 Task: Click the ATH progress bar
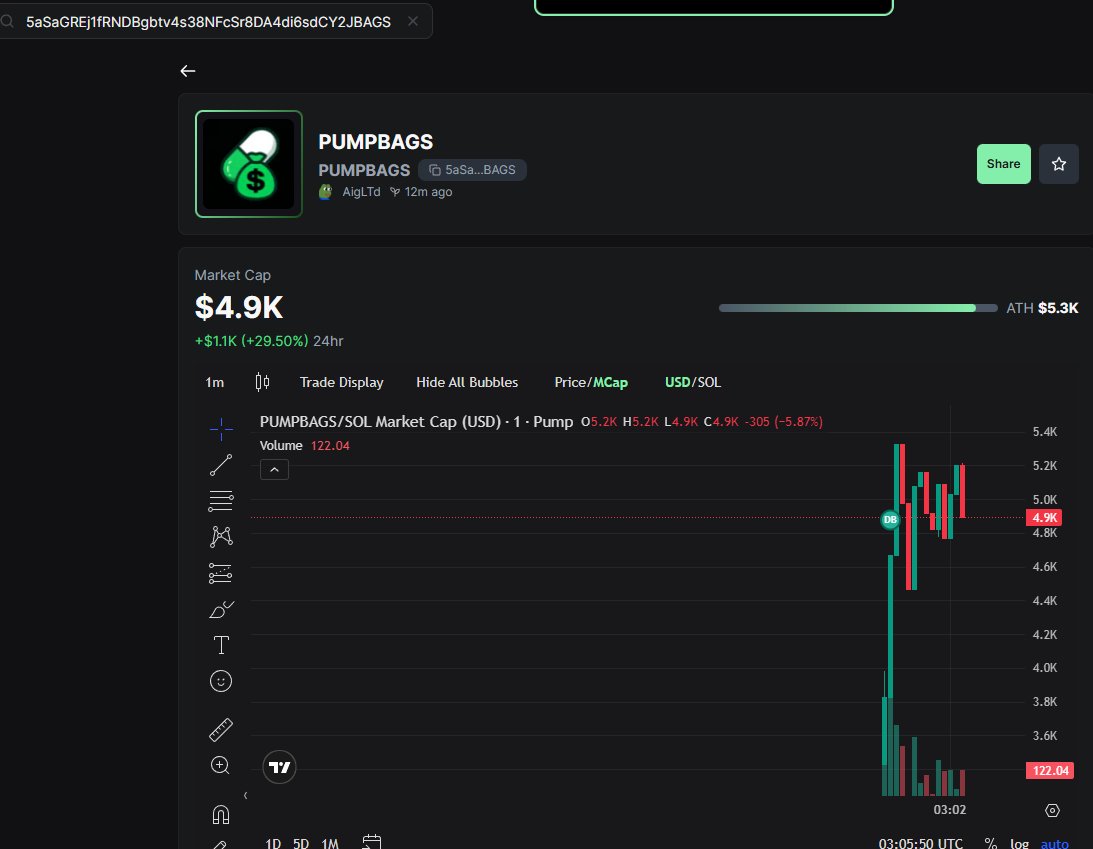click(x=857, y=308)
